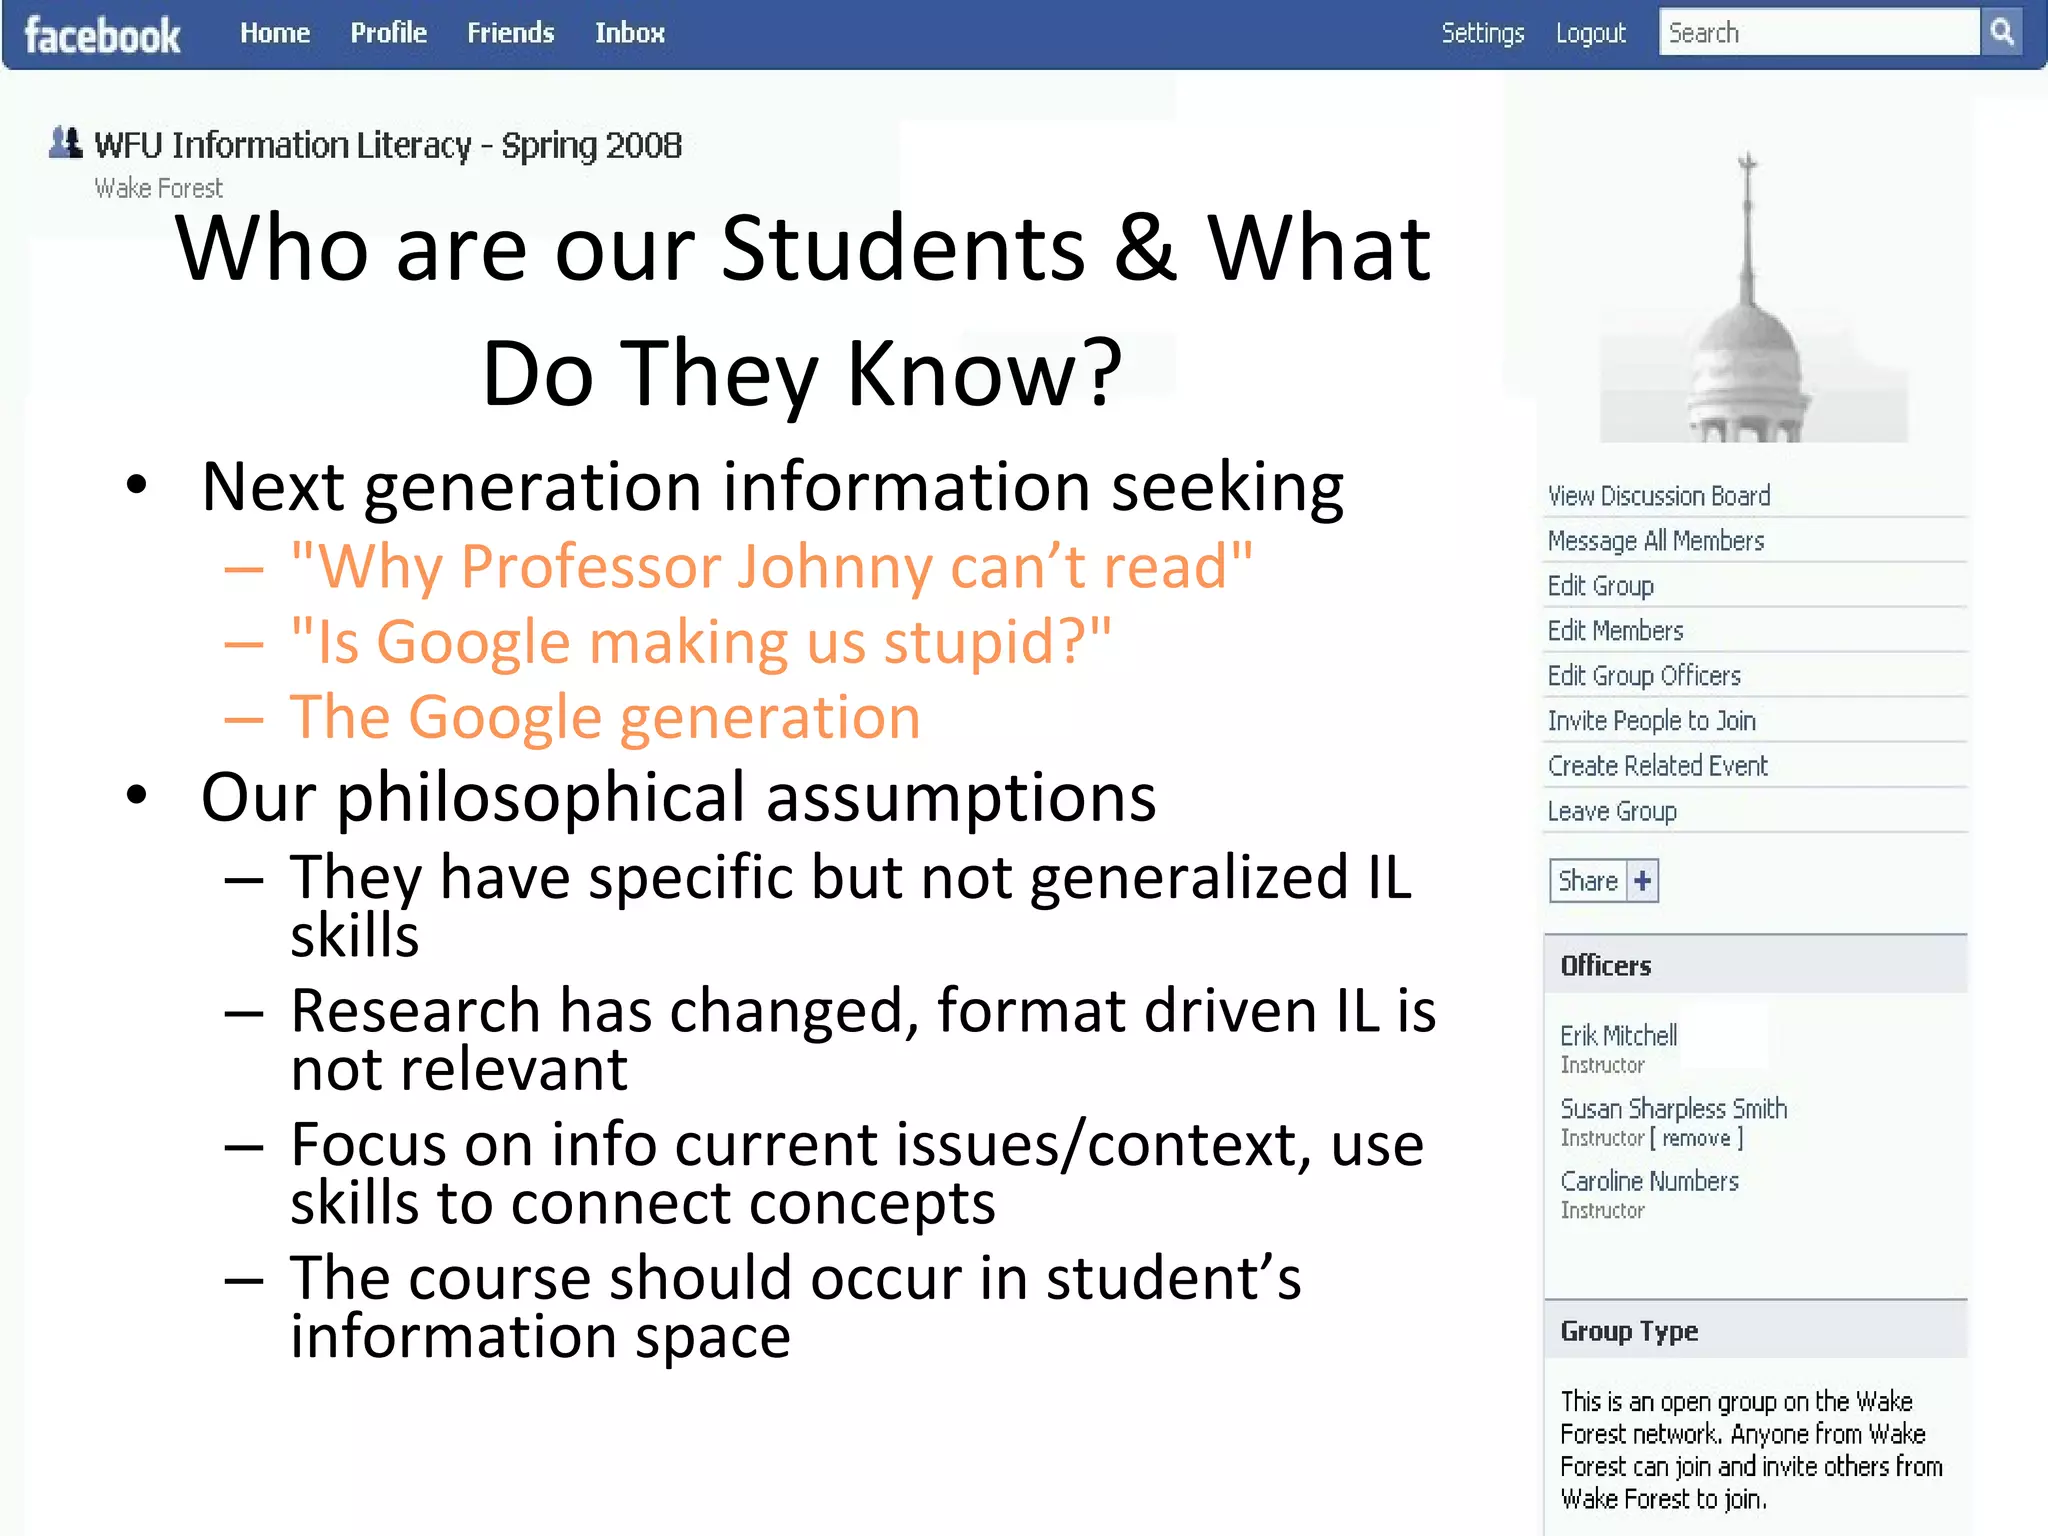This screenshot has width=2048, height=1536.
Task: Click 'The Google generation' line
Action: (x=605, y=717)
